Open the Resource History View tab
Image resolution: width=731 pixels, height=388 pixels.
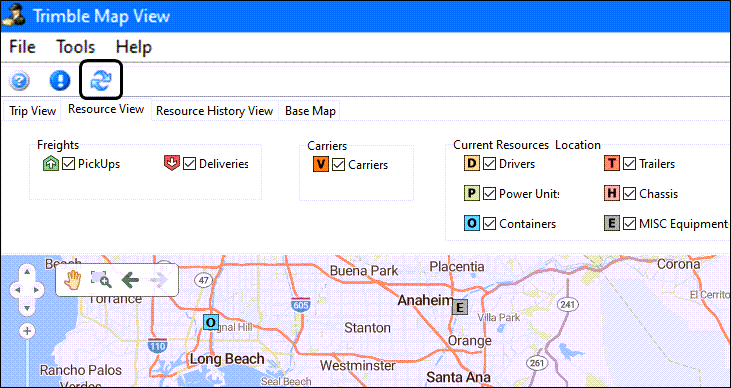coord(214,111)
